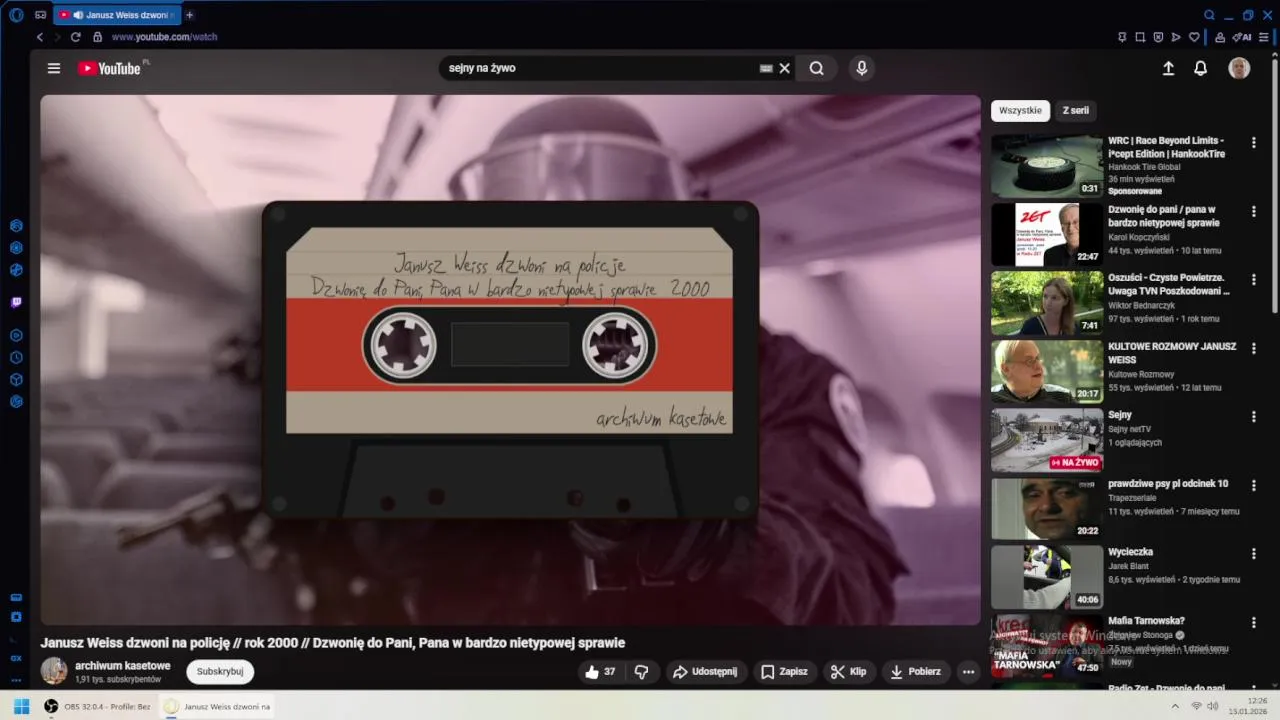1280x720 pixels.
Task: Open browser profile person icon
Action: 1220,37
